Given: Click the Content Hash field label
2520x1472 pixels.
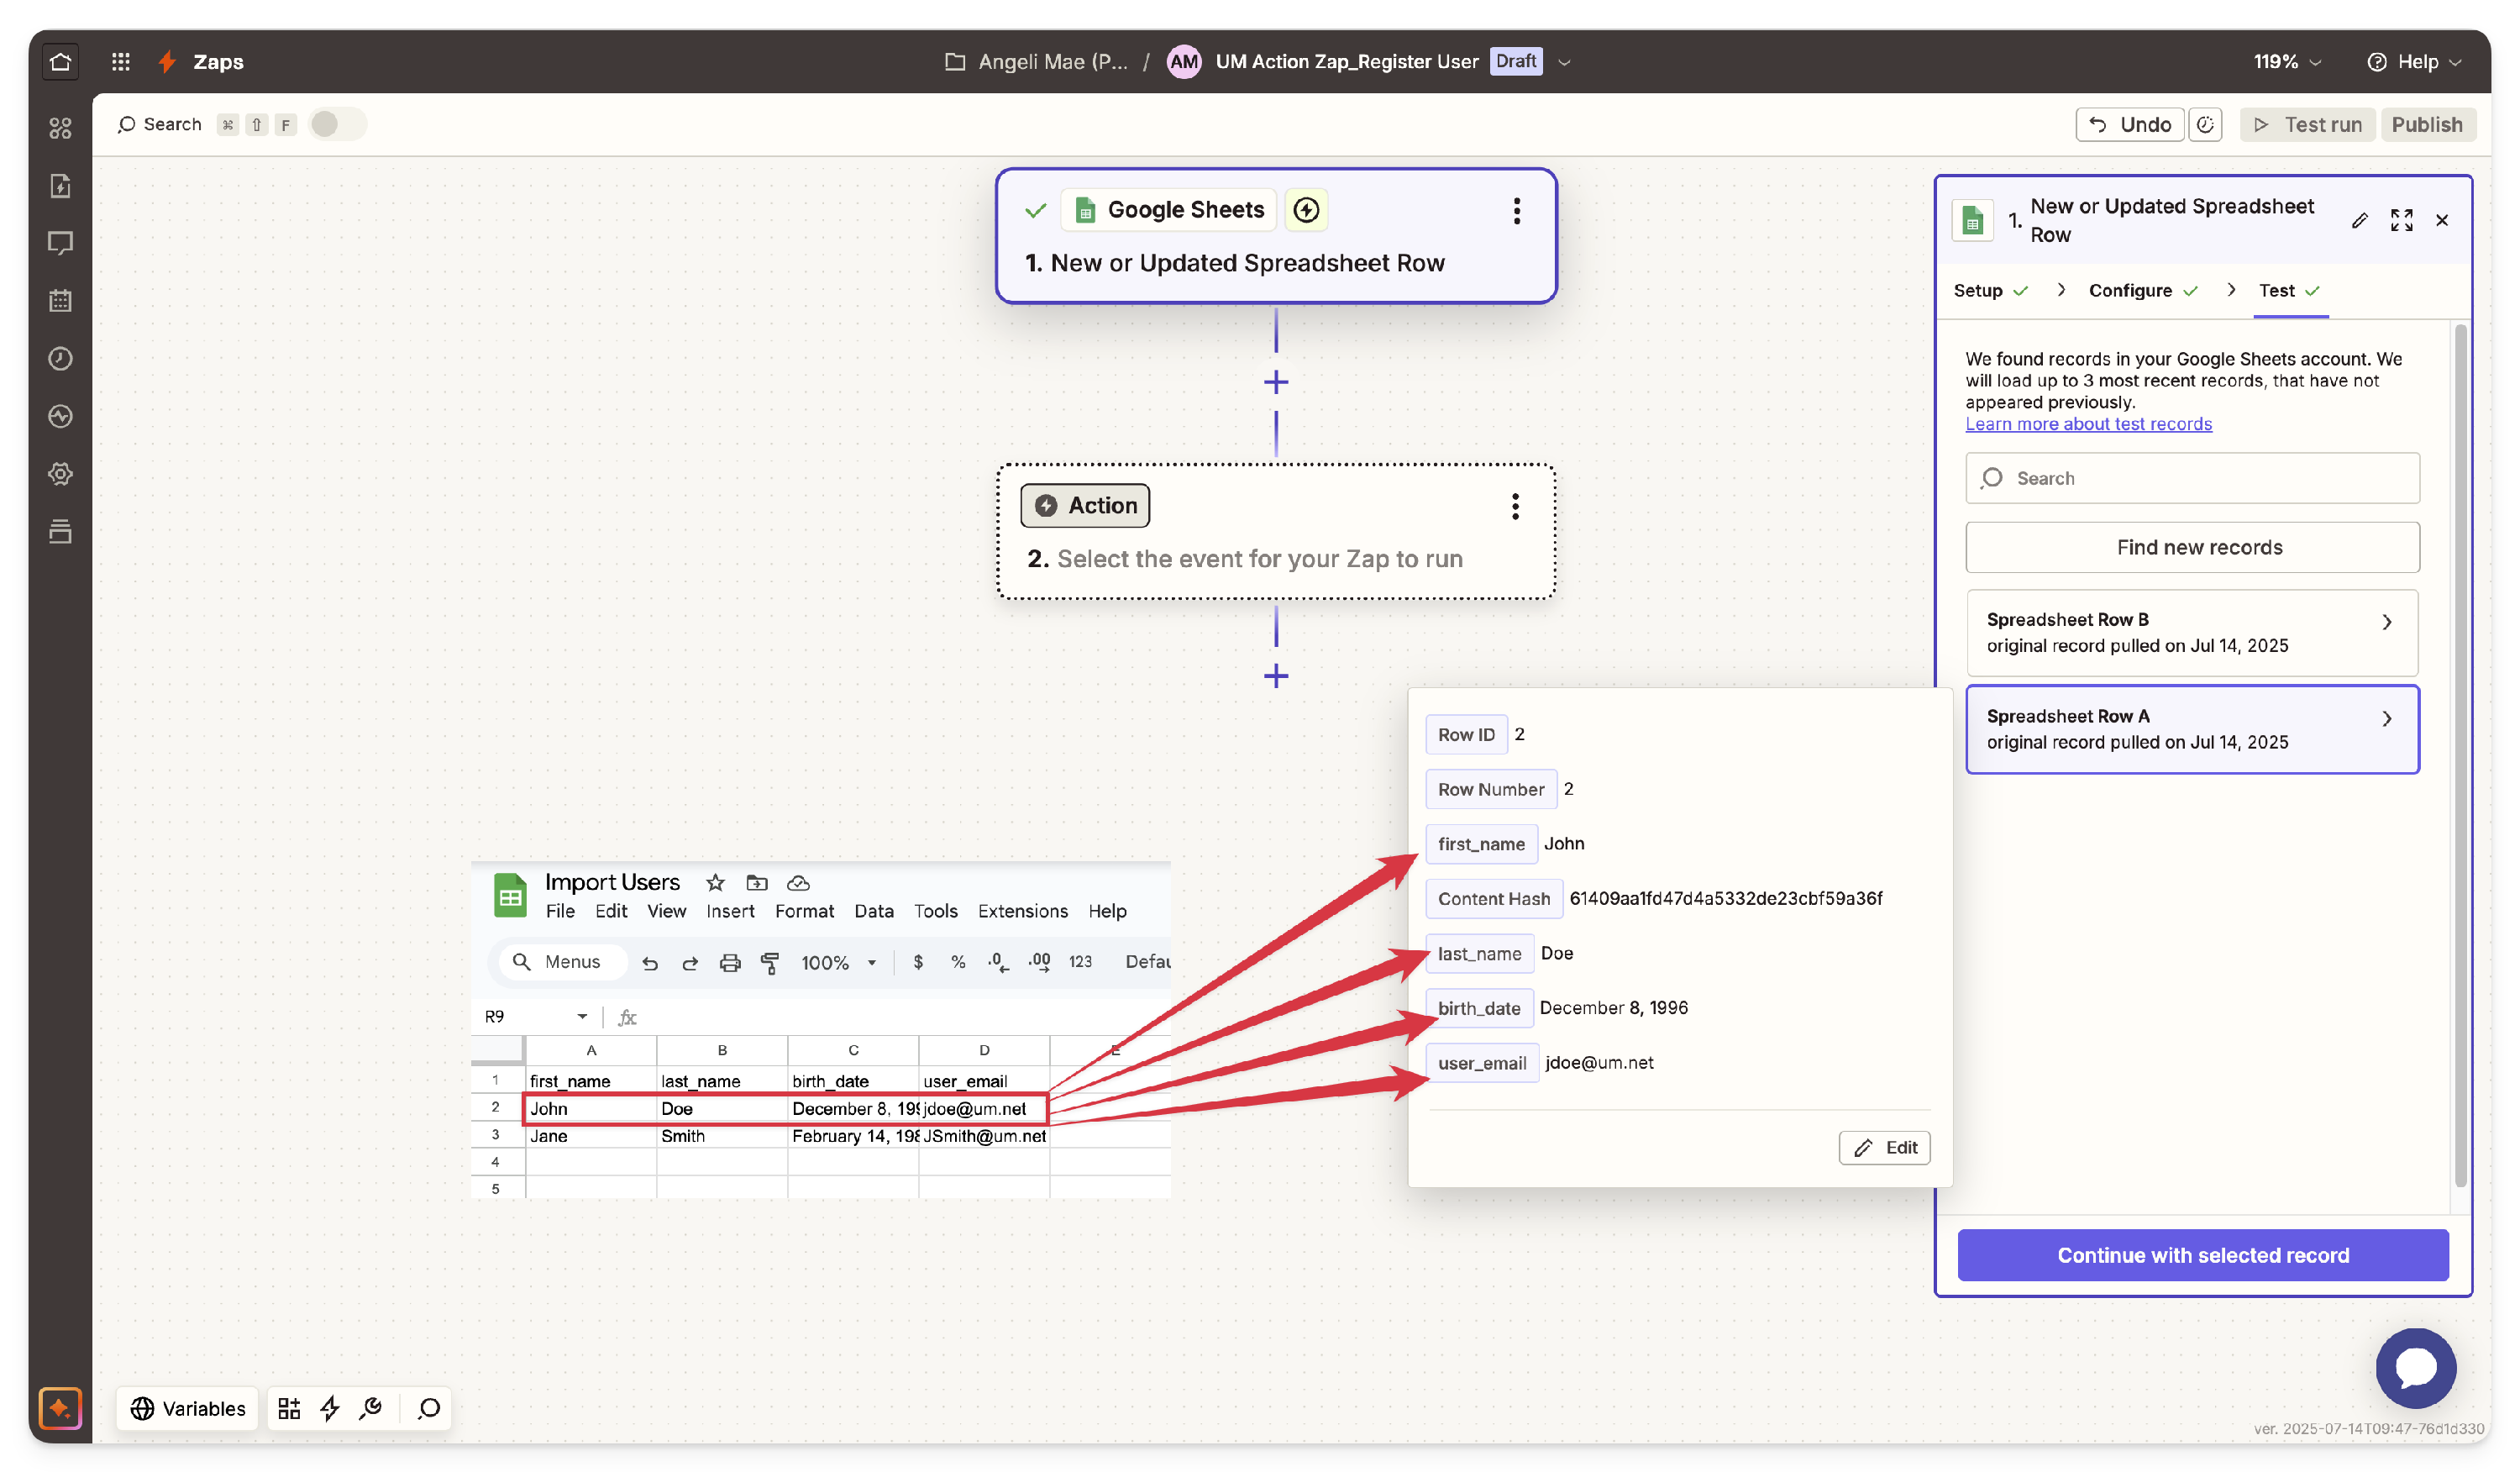Looking at the screenshot, I should click(x=1493, y=899).
